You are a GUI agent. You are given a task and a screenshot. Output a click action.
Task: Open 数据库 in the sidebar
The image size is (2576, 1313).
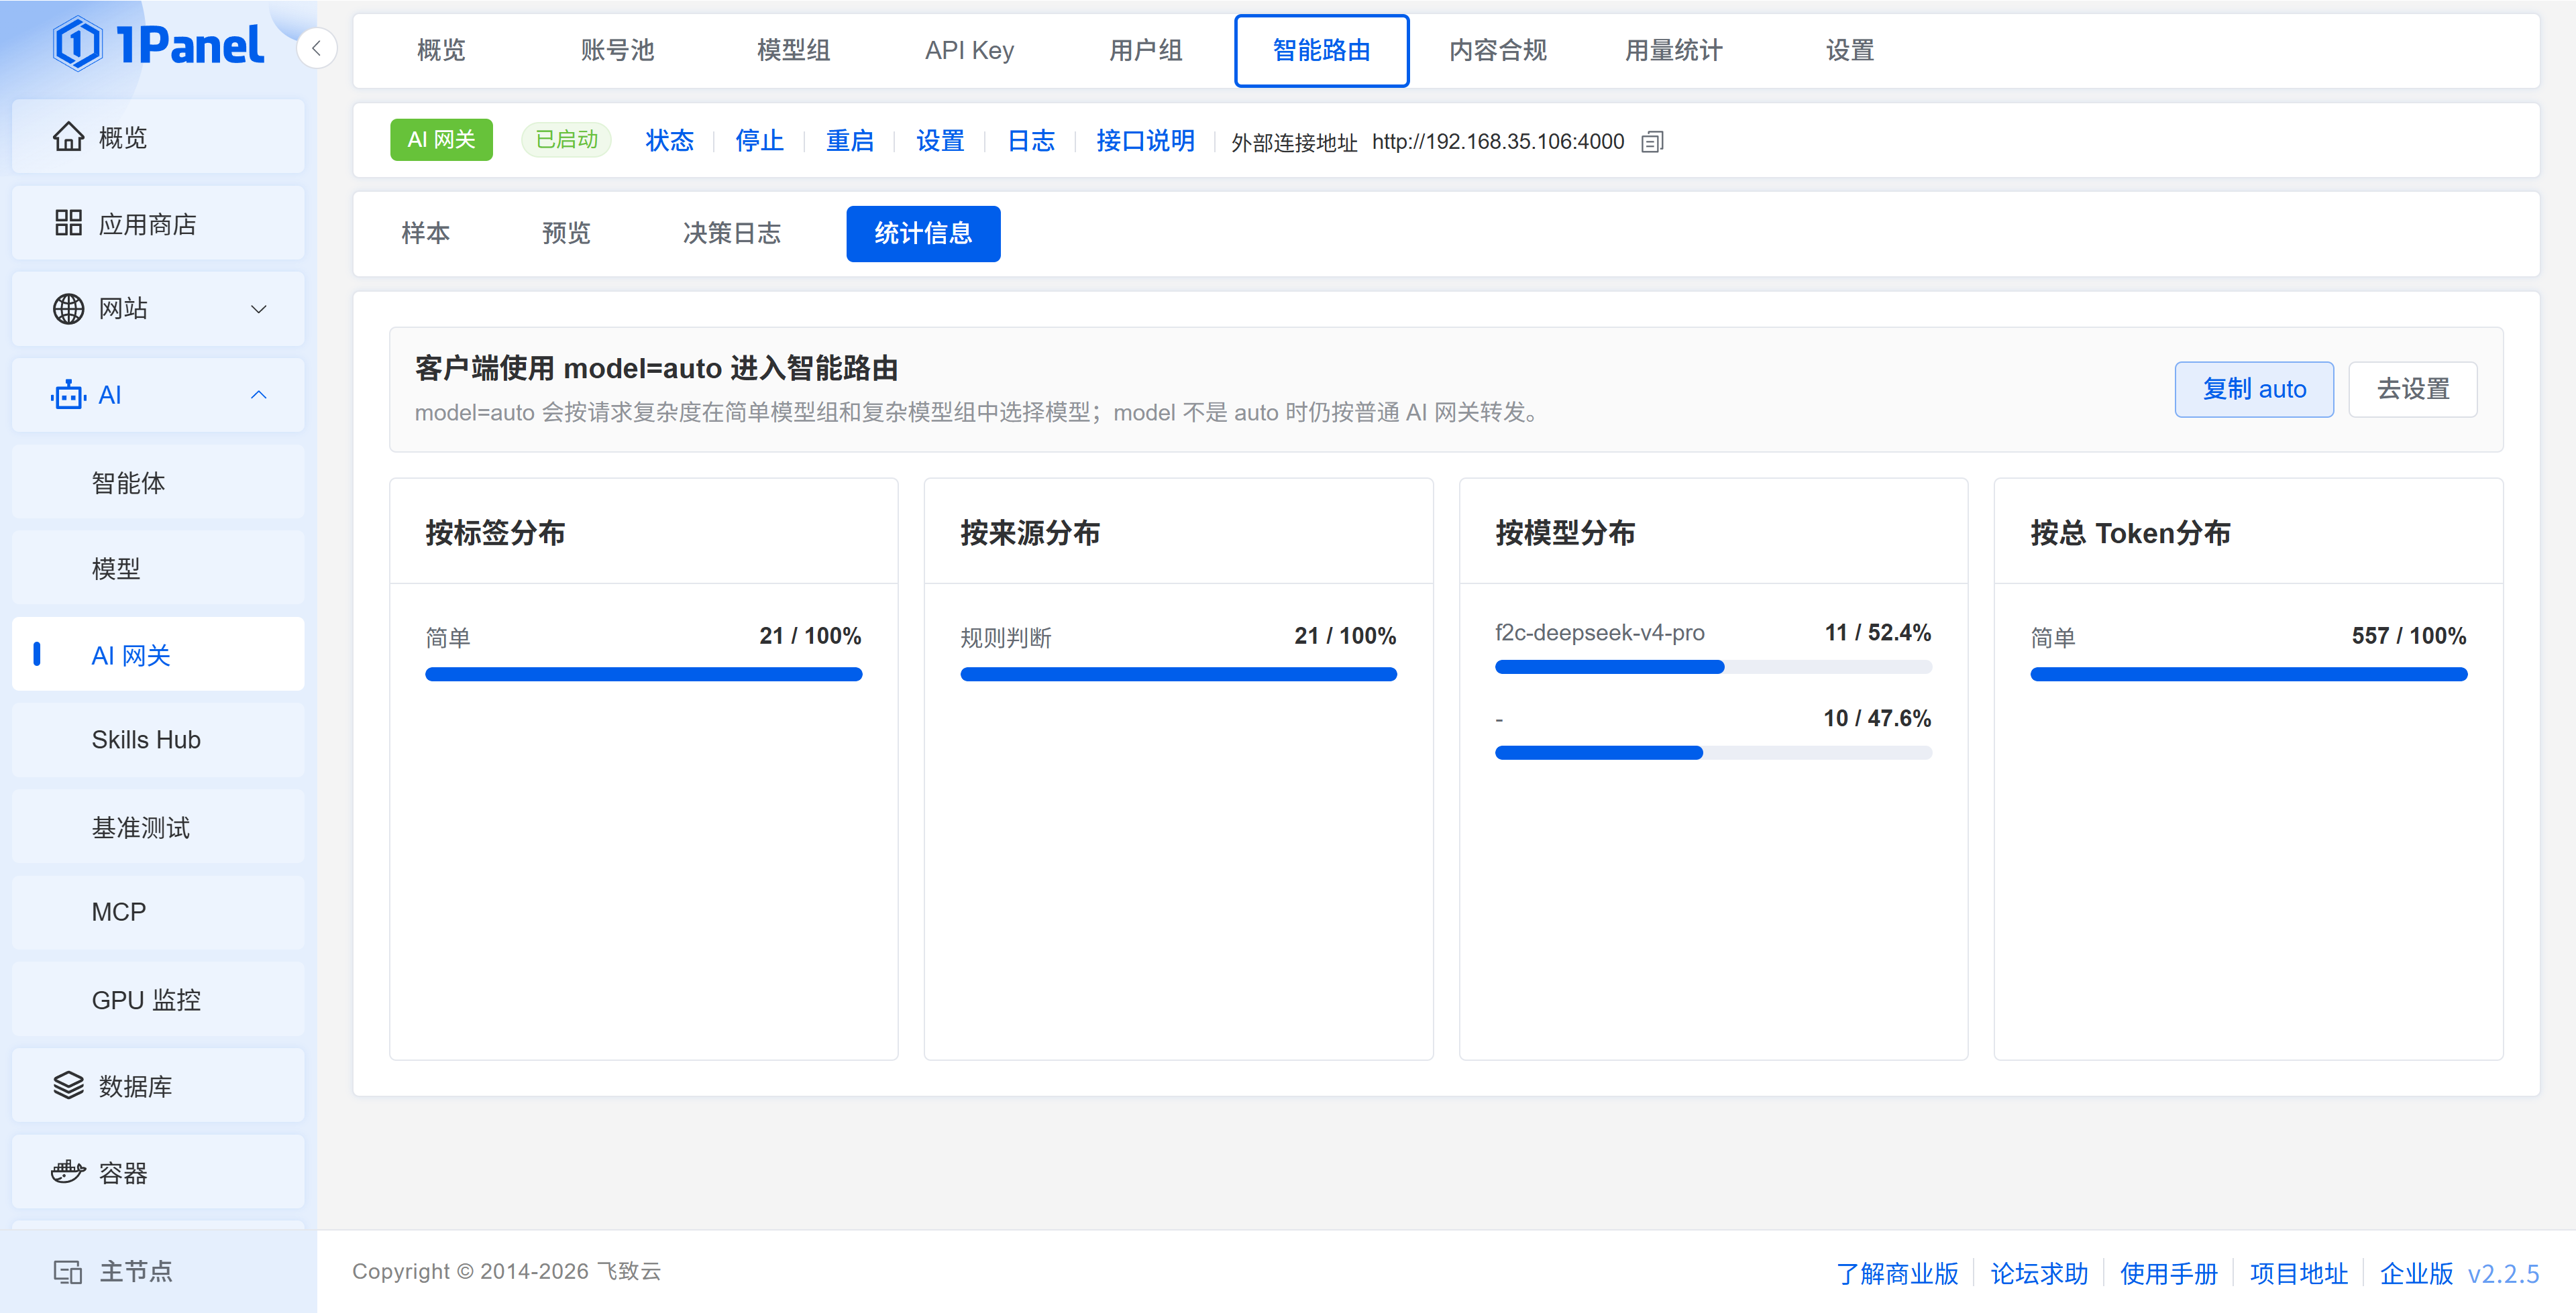[x=158, y=1085]
